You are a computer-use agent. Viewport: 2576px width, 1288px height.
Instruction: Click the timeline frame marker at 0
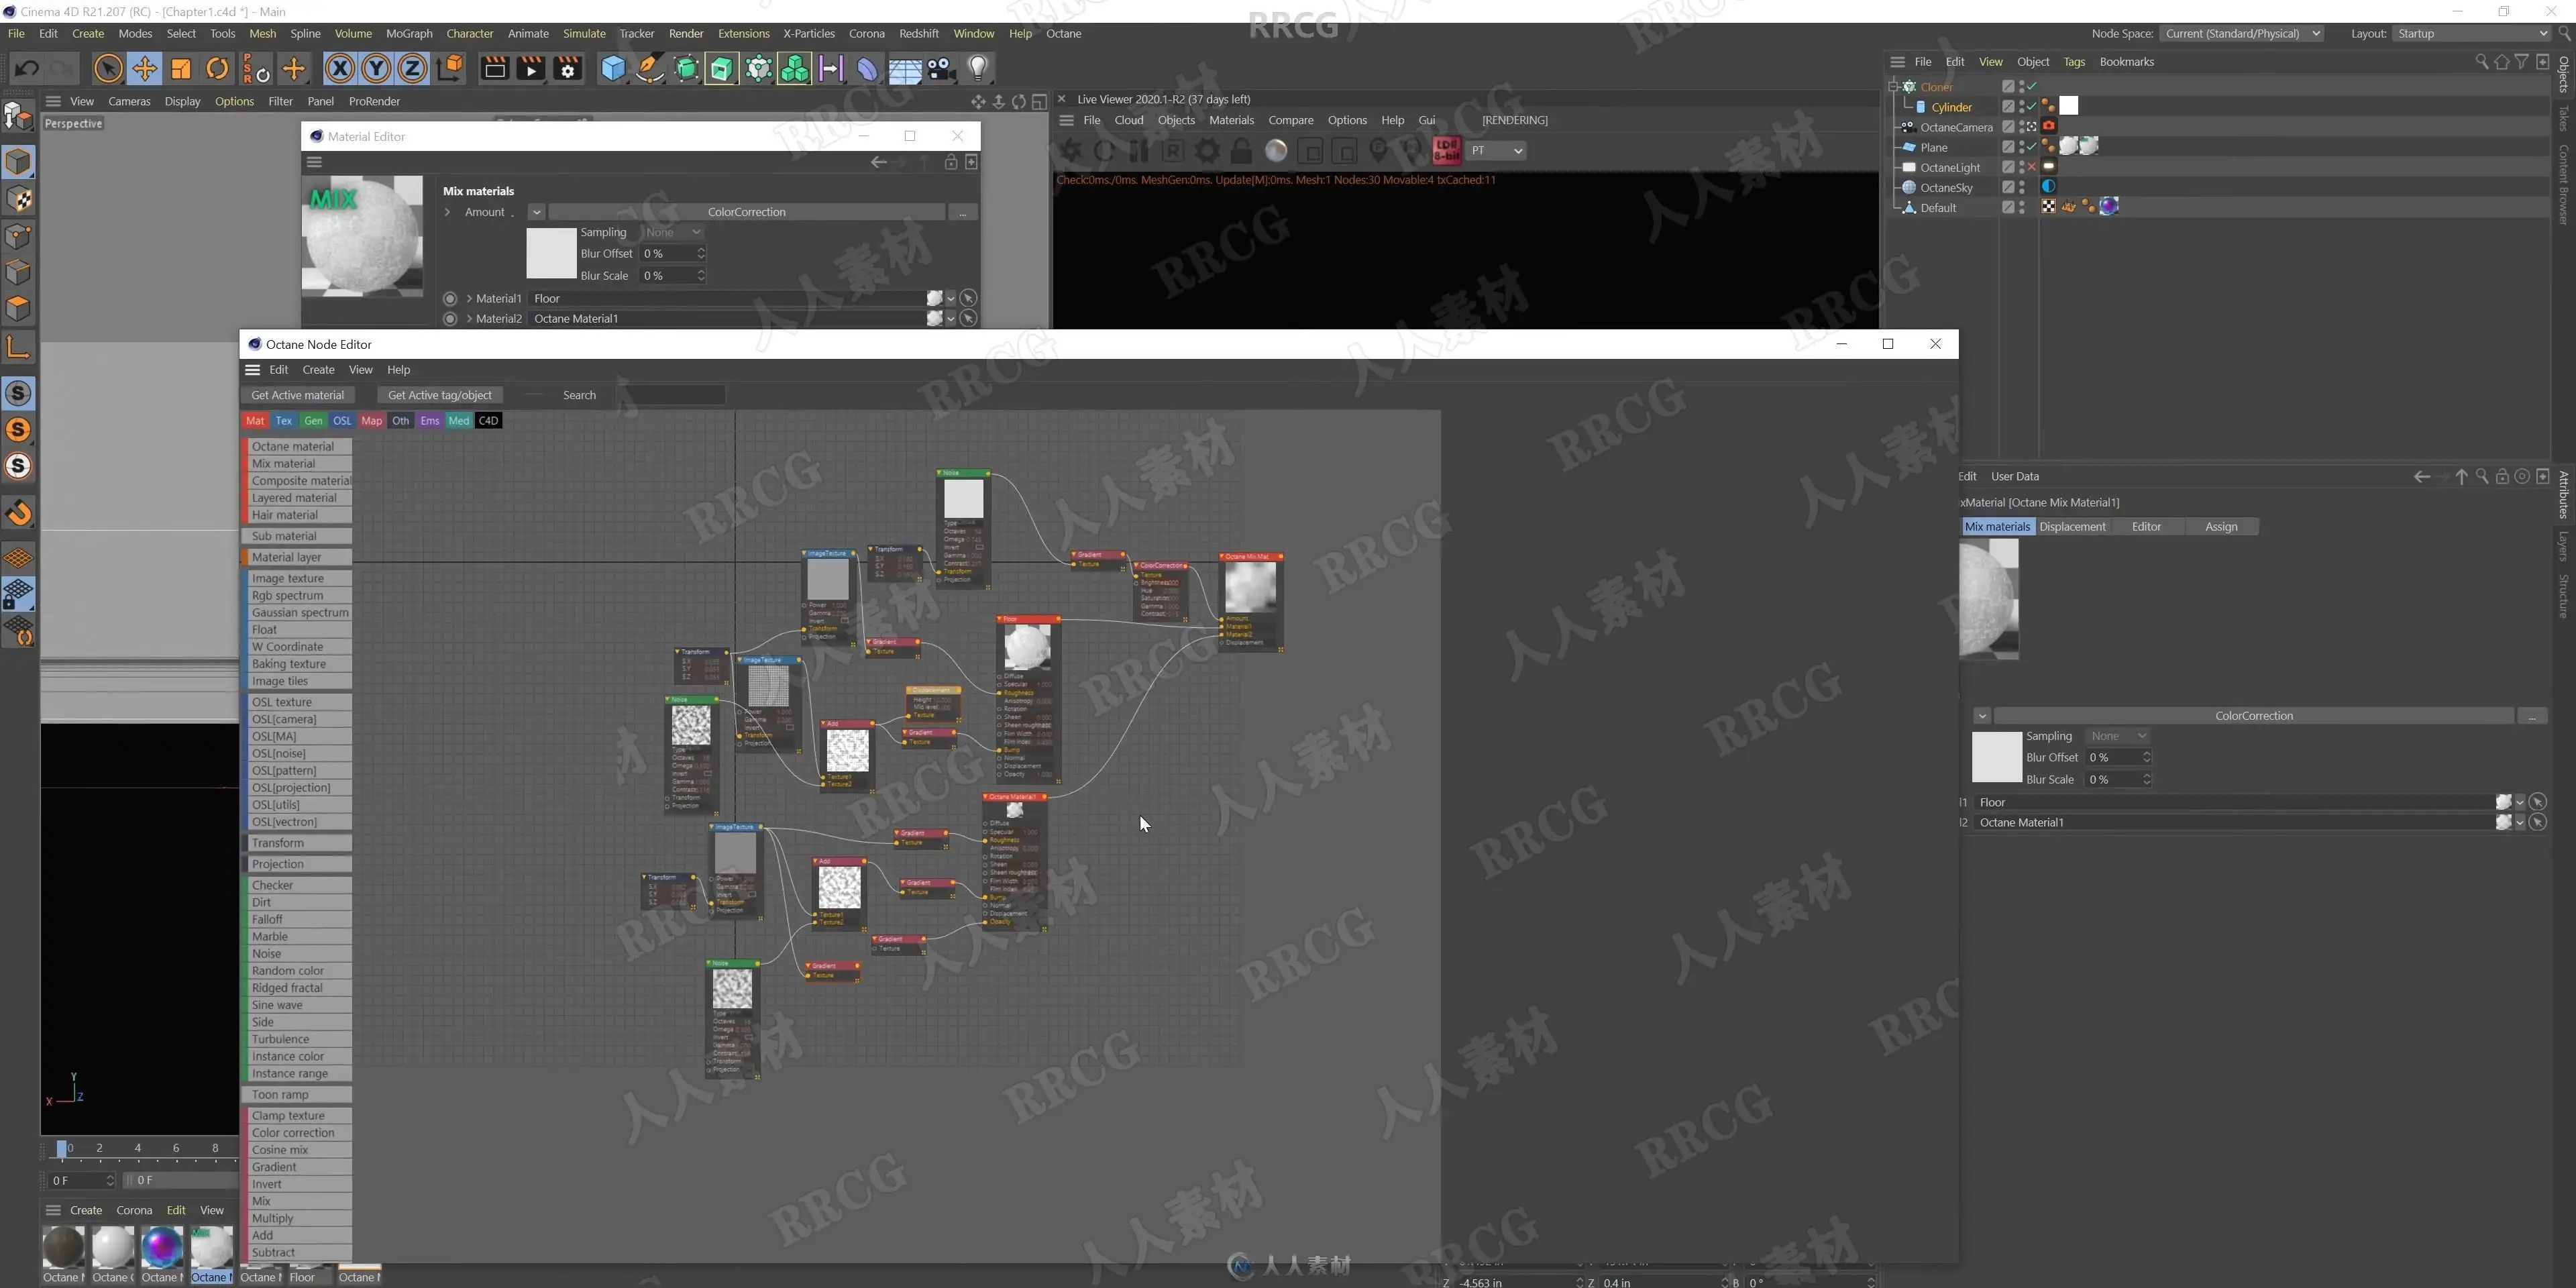pyautogui.click(x=63, y=1149)
